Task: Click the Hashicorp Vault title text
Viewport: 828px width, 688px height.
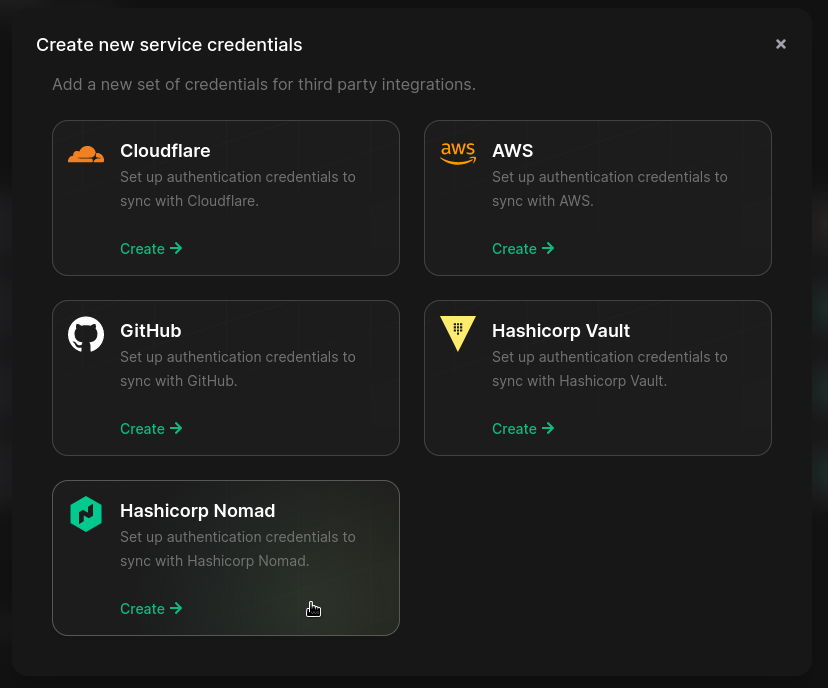Action: [x=560, y=331]
